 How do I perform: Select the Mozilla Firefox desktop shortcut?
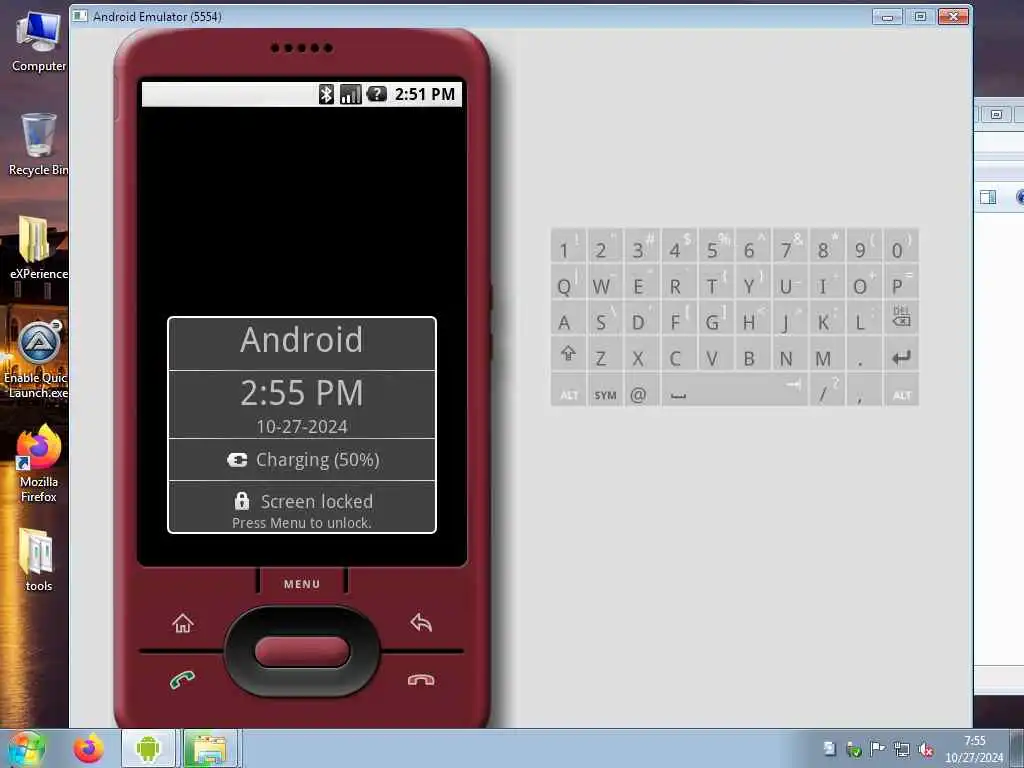click(x=39, y=464)
